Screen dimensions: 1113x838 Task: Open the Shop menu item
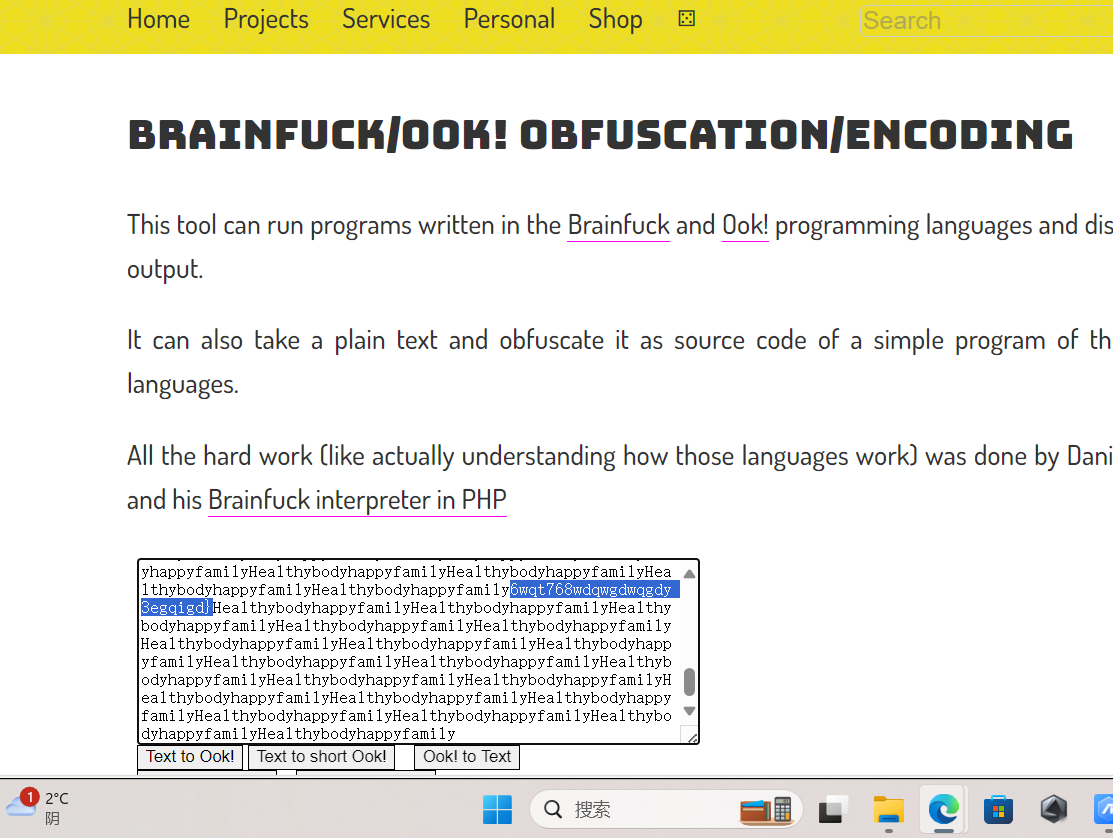(x=615, y=19)
